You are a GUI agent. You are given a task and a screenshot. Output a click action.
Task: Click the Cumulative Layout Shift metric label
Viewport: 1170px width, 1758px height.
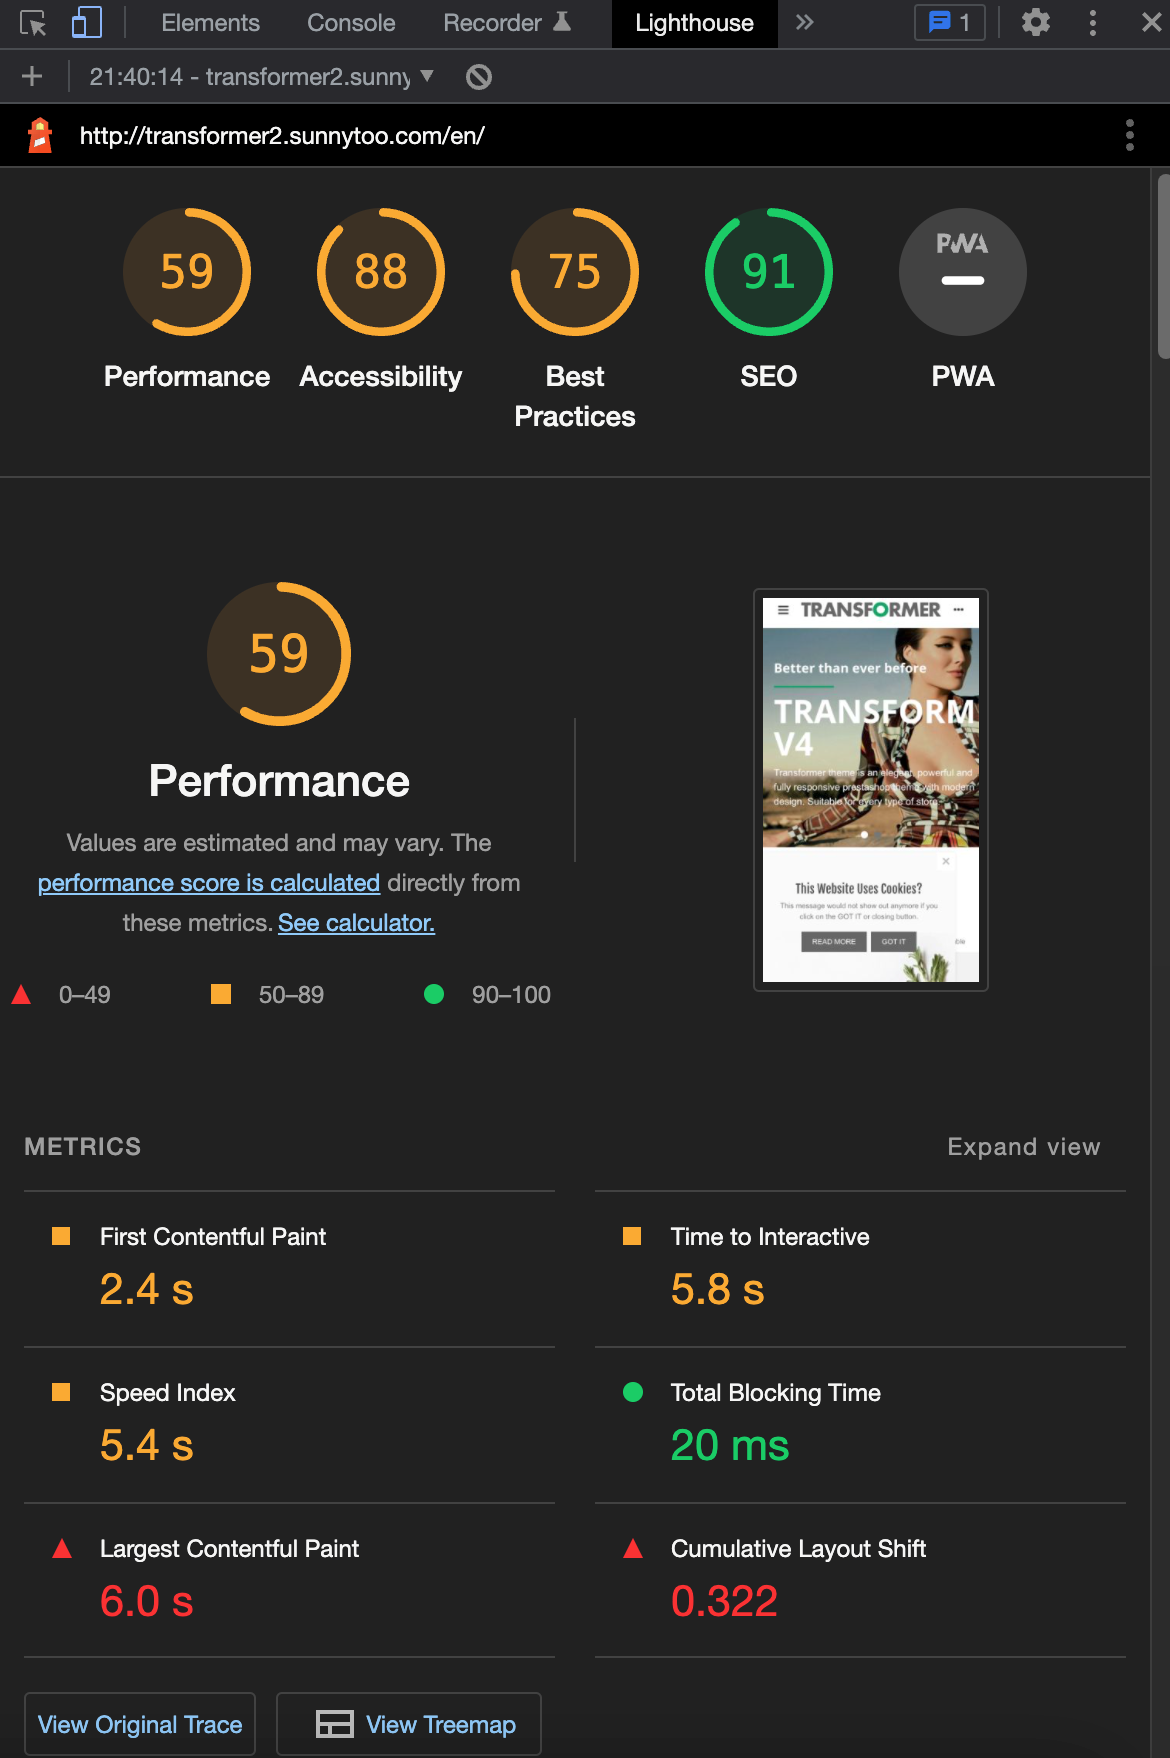click(x=798, y=1549)
